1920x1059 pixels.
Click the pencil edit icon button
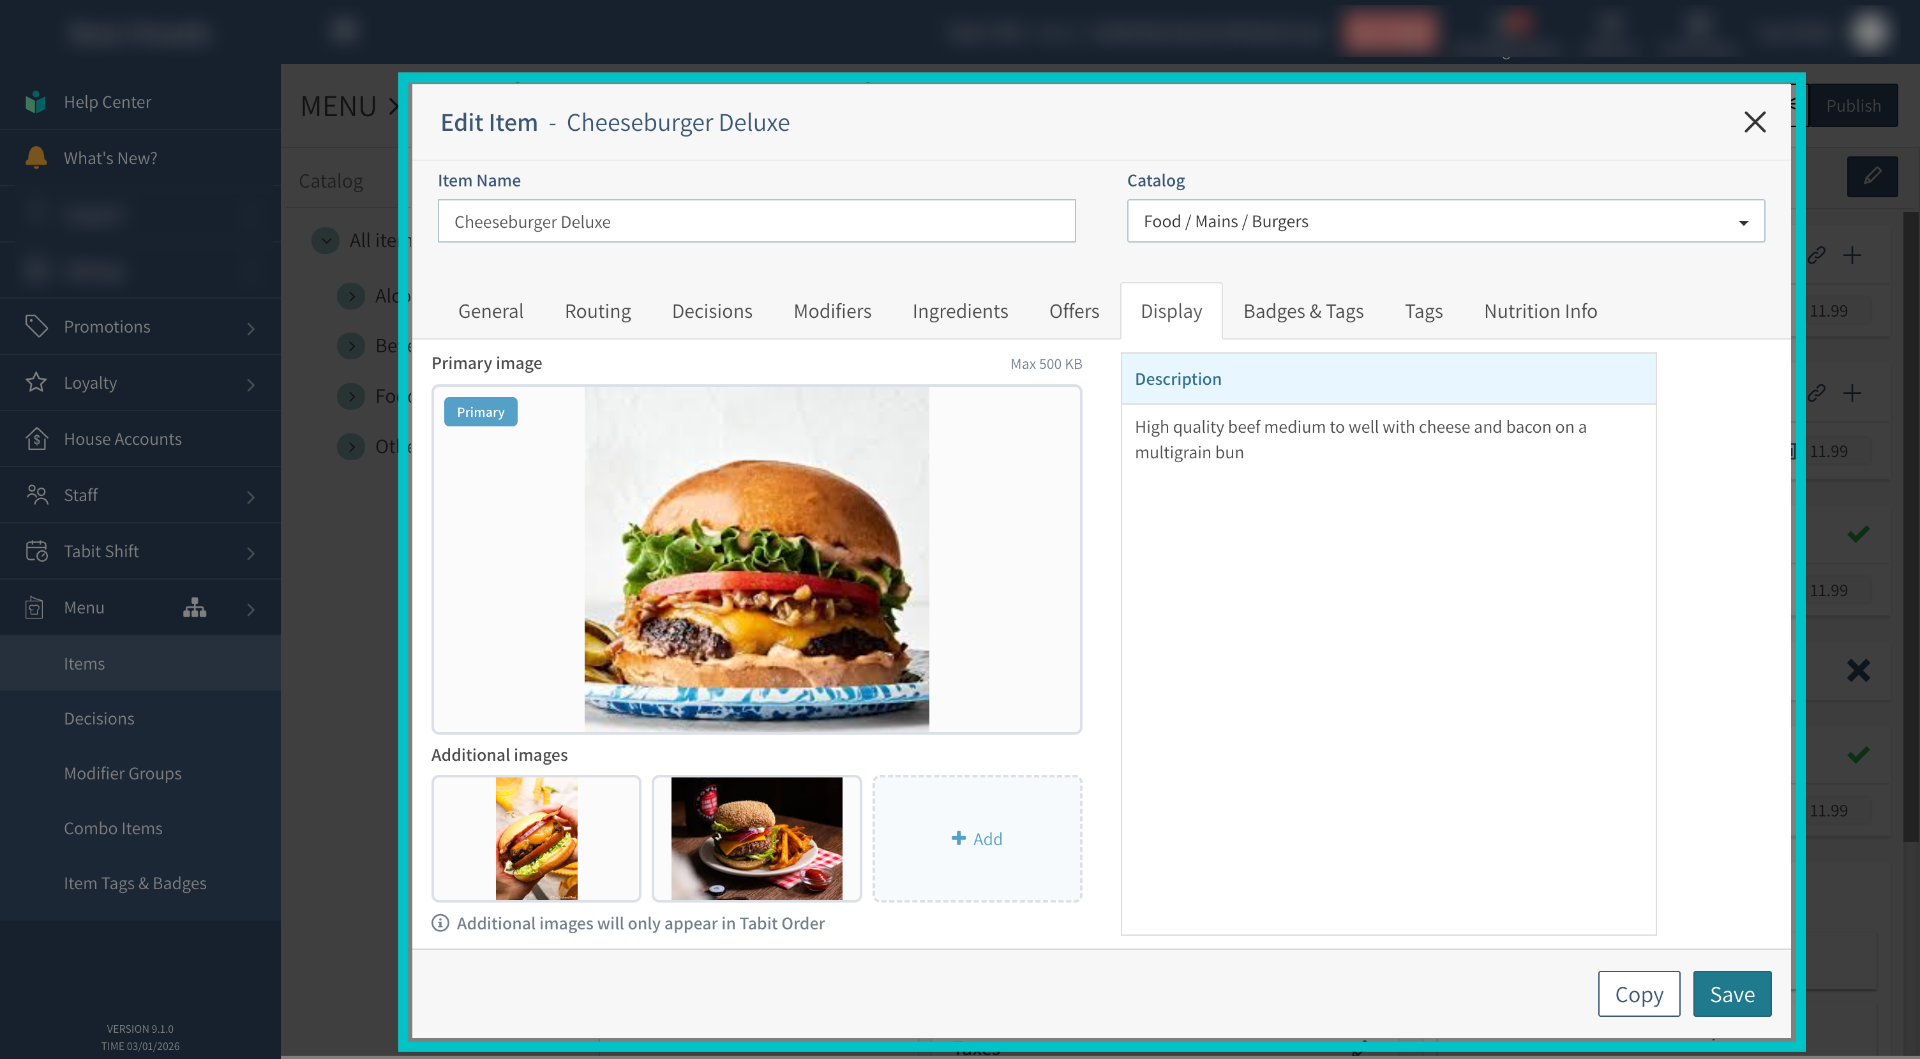[x=1872, y=177]
